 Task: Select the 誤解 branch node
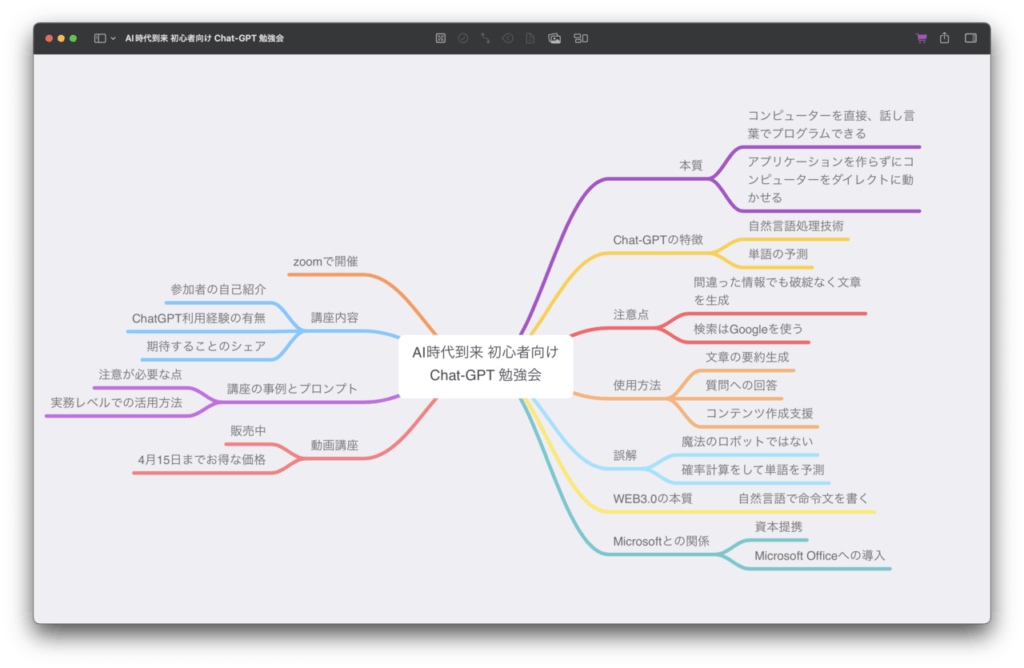pyautogui.click(x=625, y=455)
